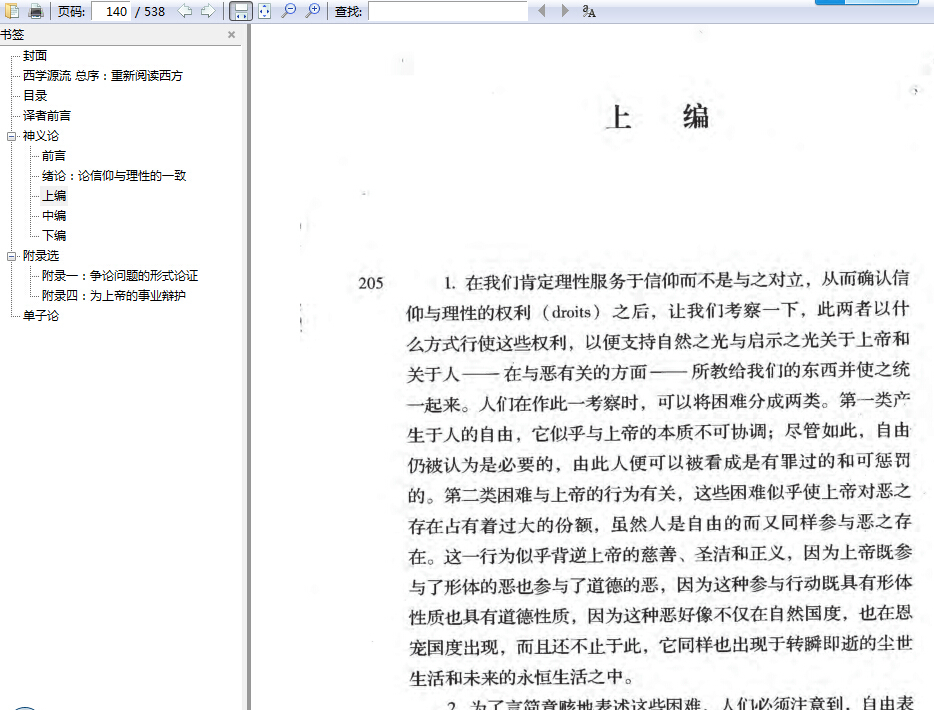Click the open document icon
Viewport: 934px width, 710px height.
point(12,11)
